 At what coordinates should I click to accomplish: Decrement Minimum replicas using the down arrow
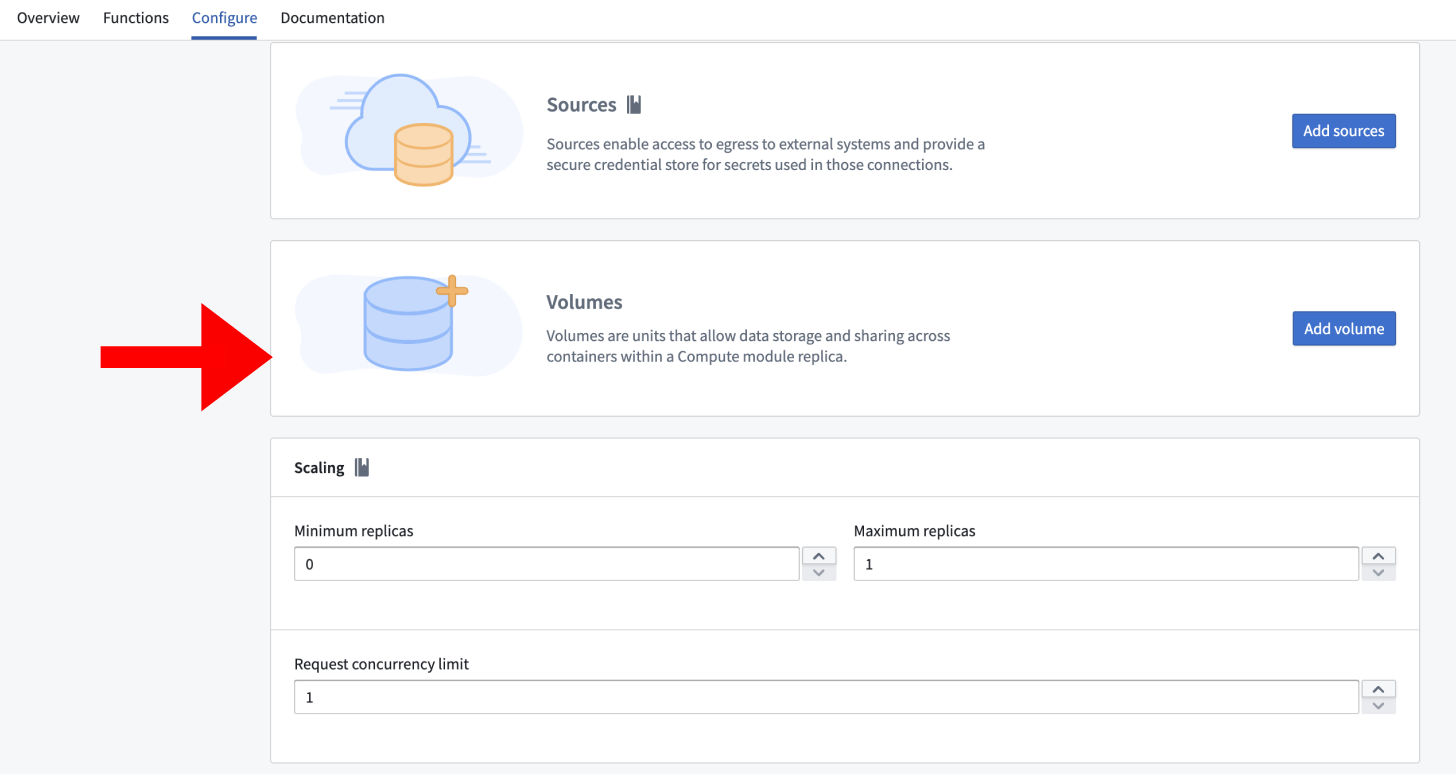(x=819, y=571)
